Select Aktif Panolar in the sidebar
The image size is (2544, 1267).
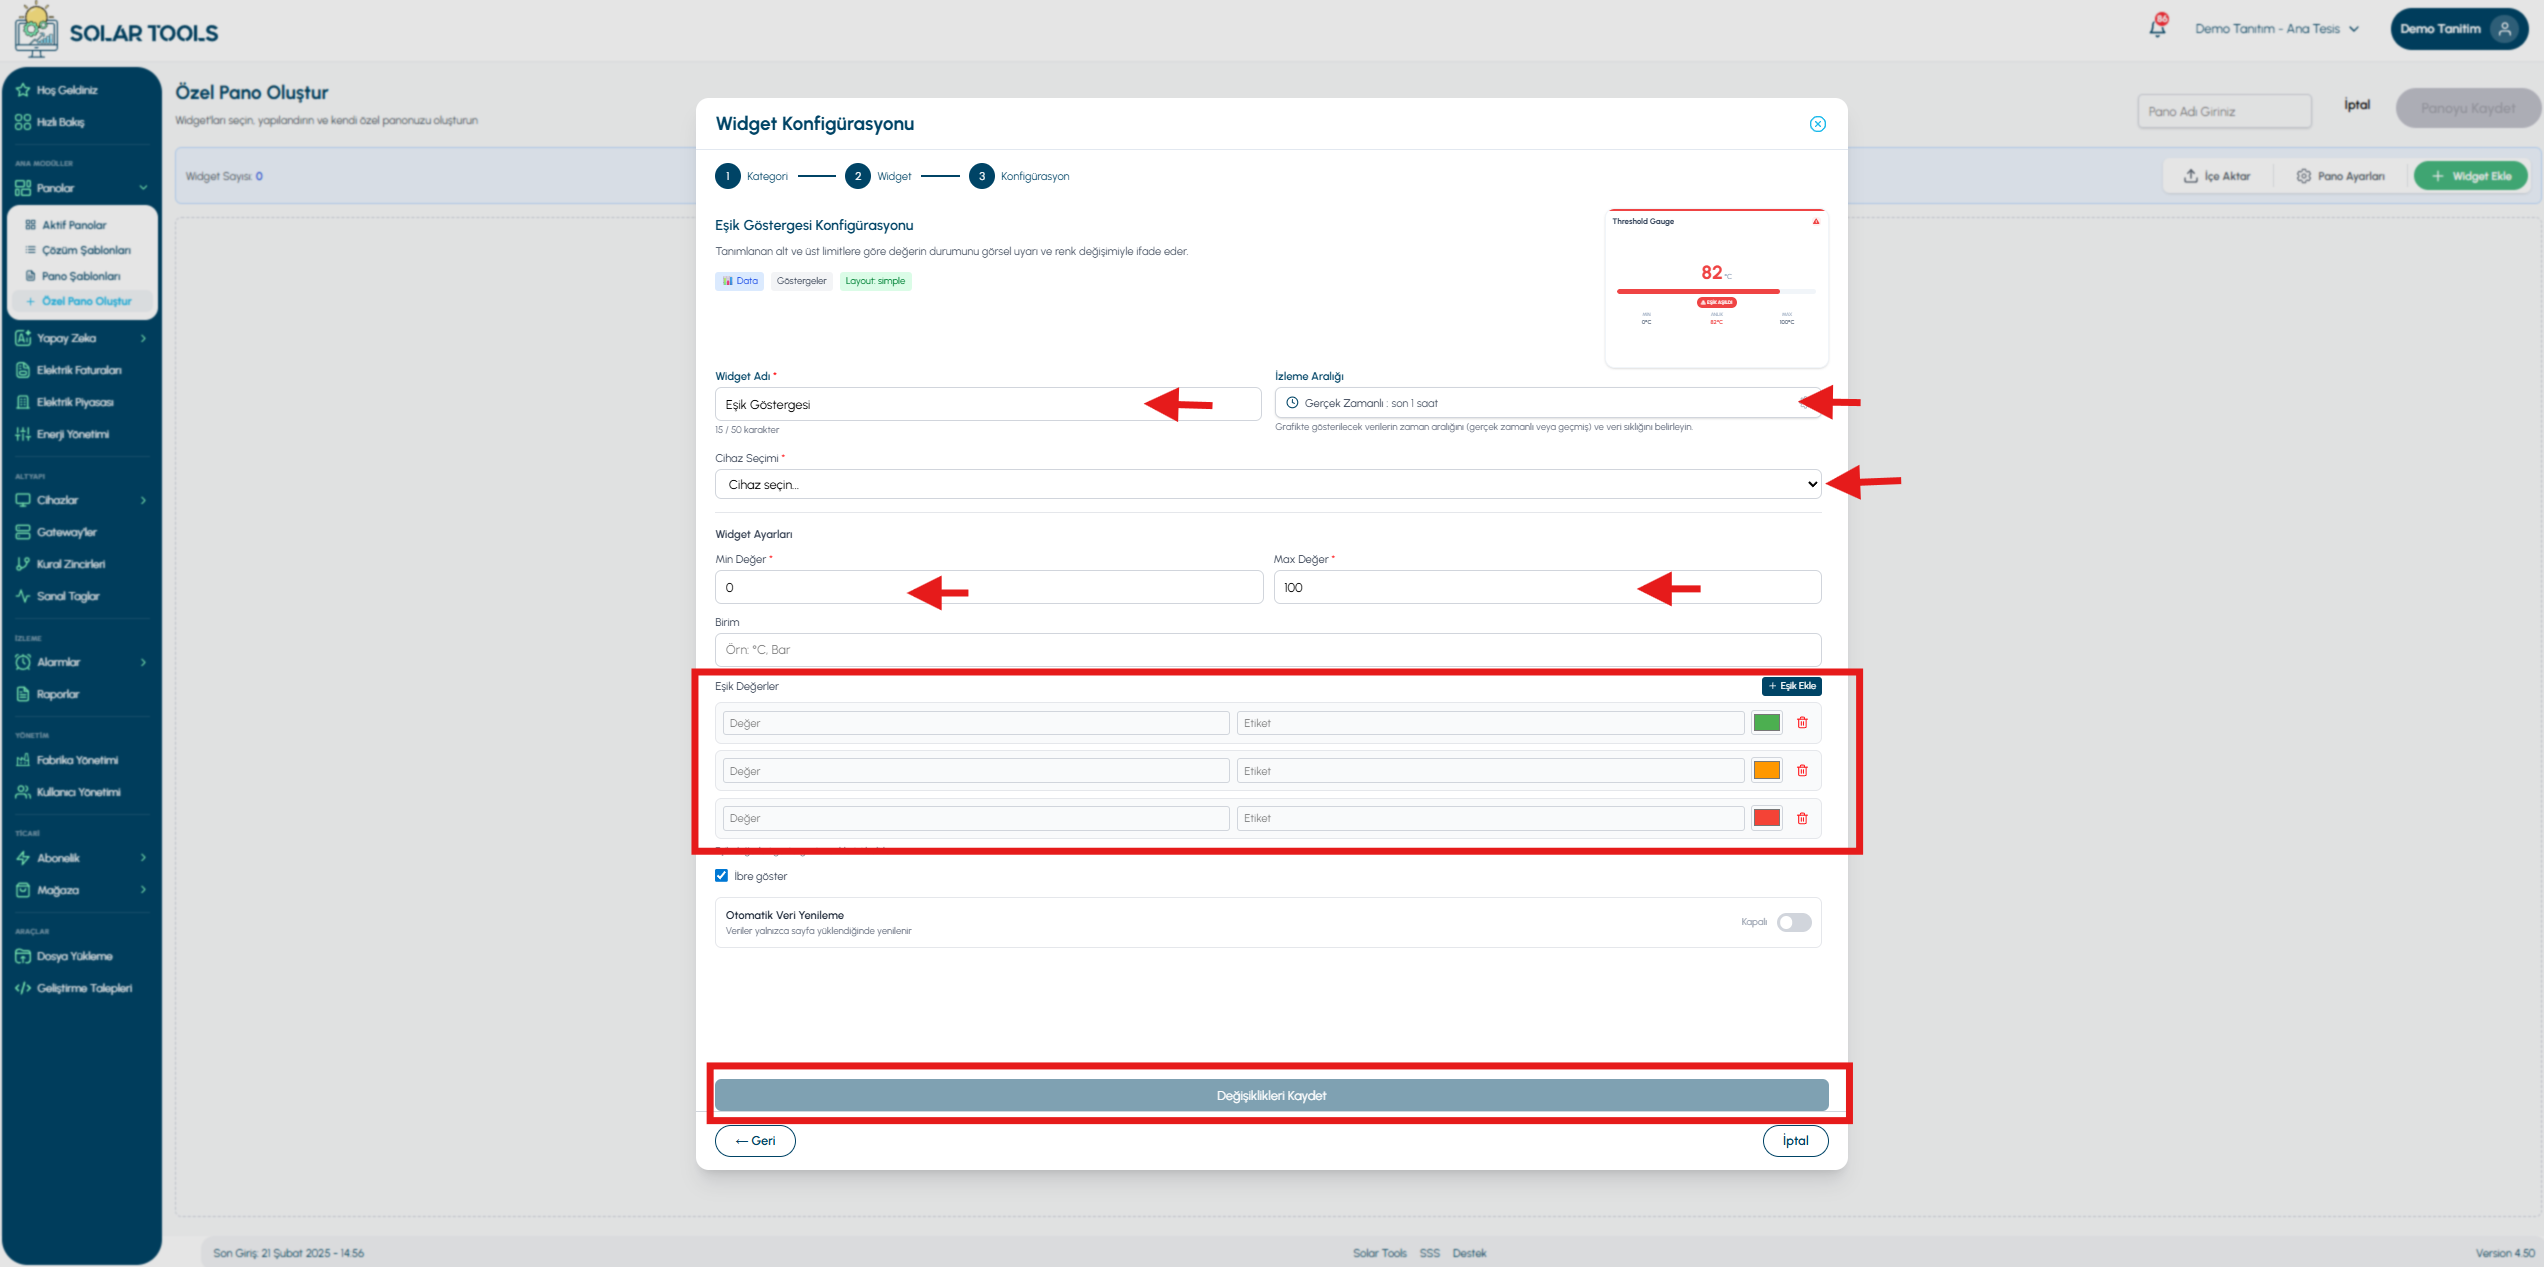[x=74, y=225]
